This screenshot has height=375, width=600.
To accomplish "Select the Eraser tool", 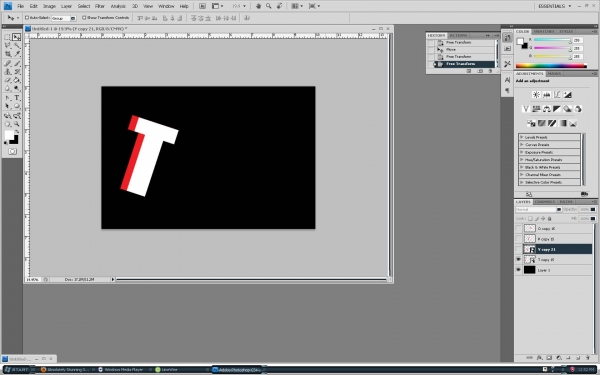I will click(7, 80).
